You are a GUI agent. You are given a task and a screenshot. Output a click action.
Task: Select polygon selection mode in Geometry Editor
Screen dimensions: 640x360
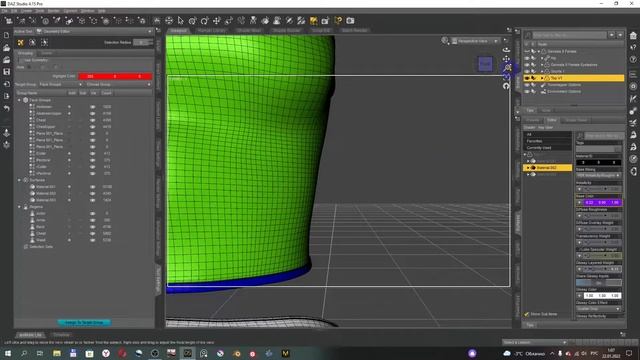point(20,42)
